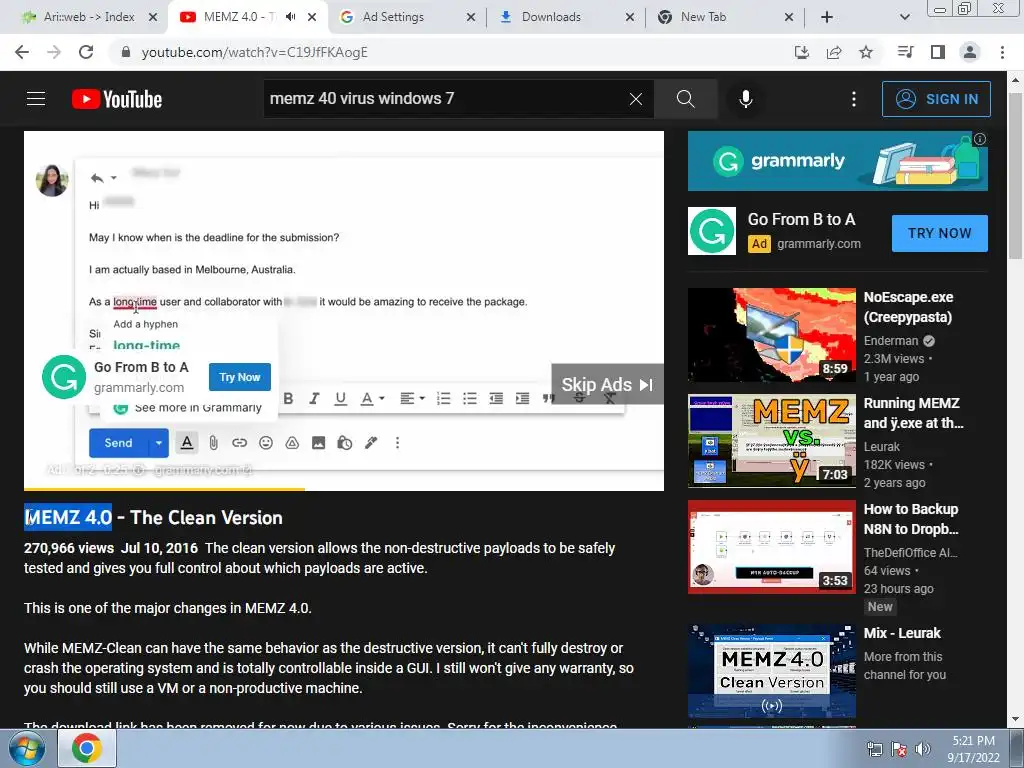
Task: Click the TRY NOW sidebar button
Action: coord(939,233)
